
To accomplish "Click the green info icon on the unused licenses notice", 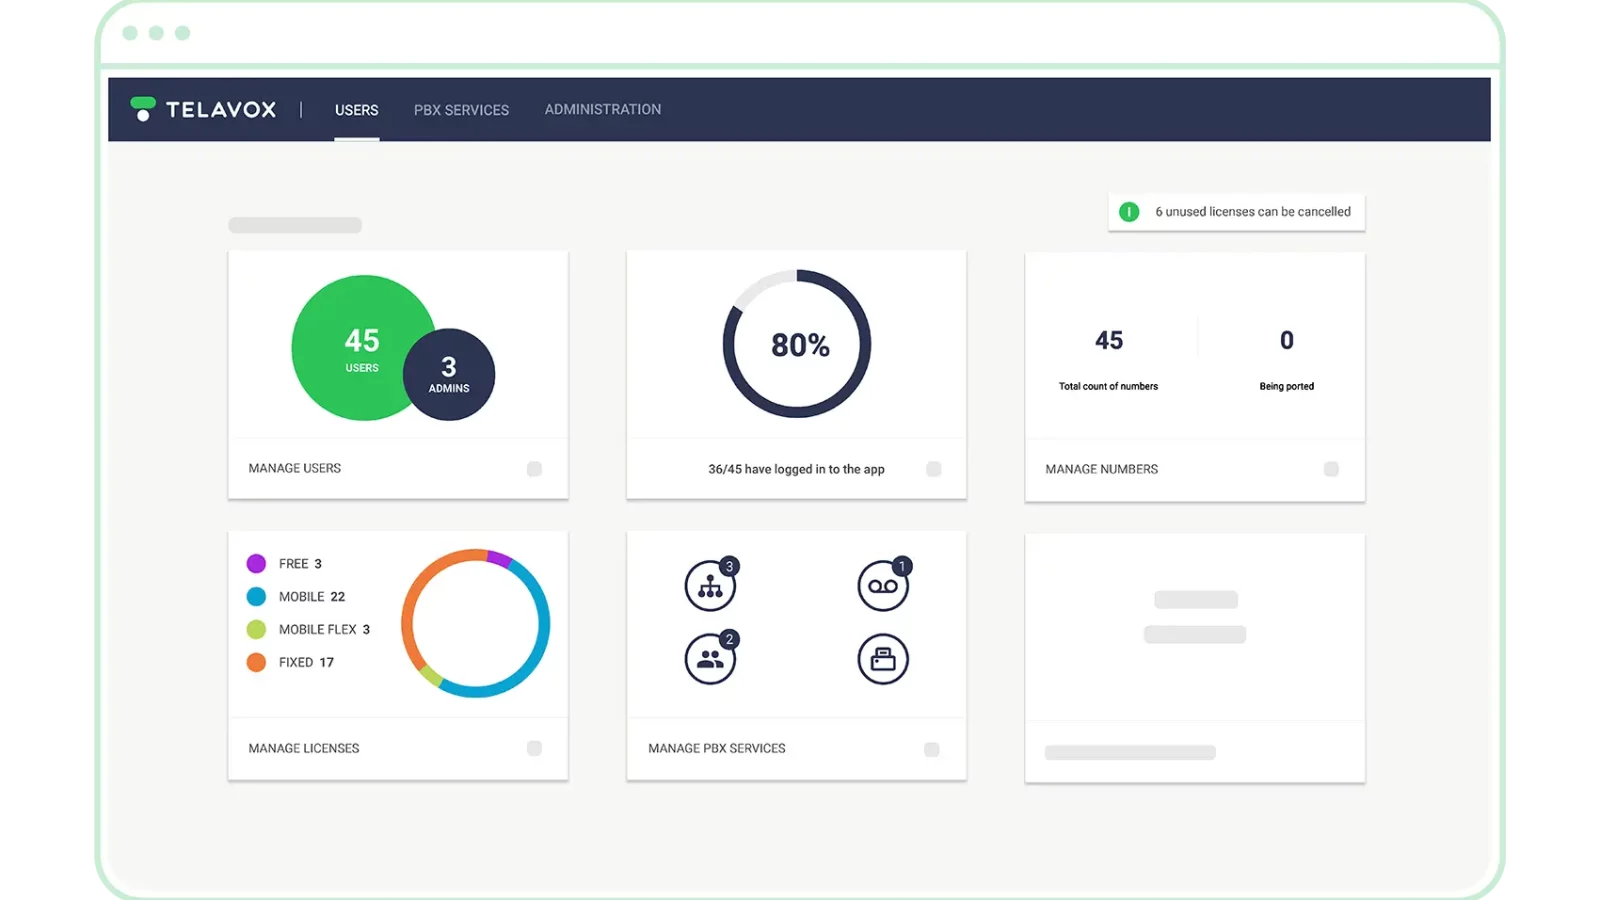I will coord(1129,212).
